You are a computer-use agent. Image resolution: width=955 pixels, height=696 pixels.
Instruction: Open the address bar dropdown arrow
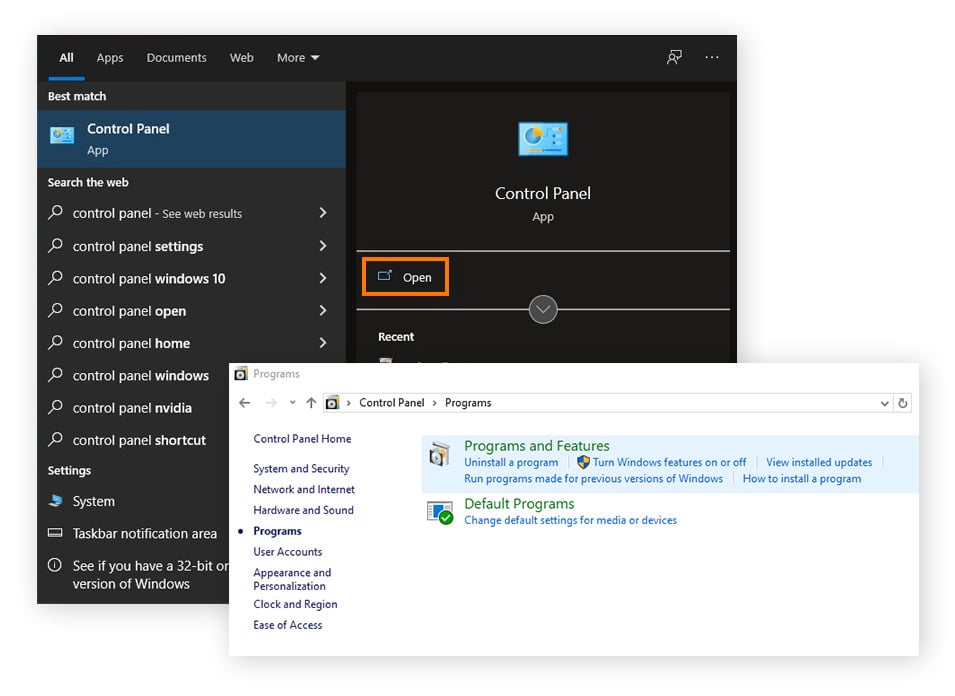[884, 402]
